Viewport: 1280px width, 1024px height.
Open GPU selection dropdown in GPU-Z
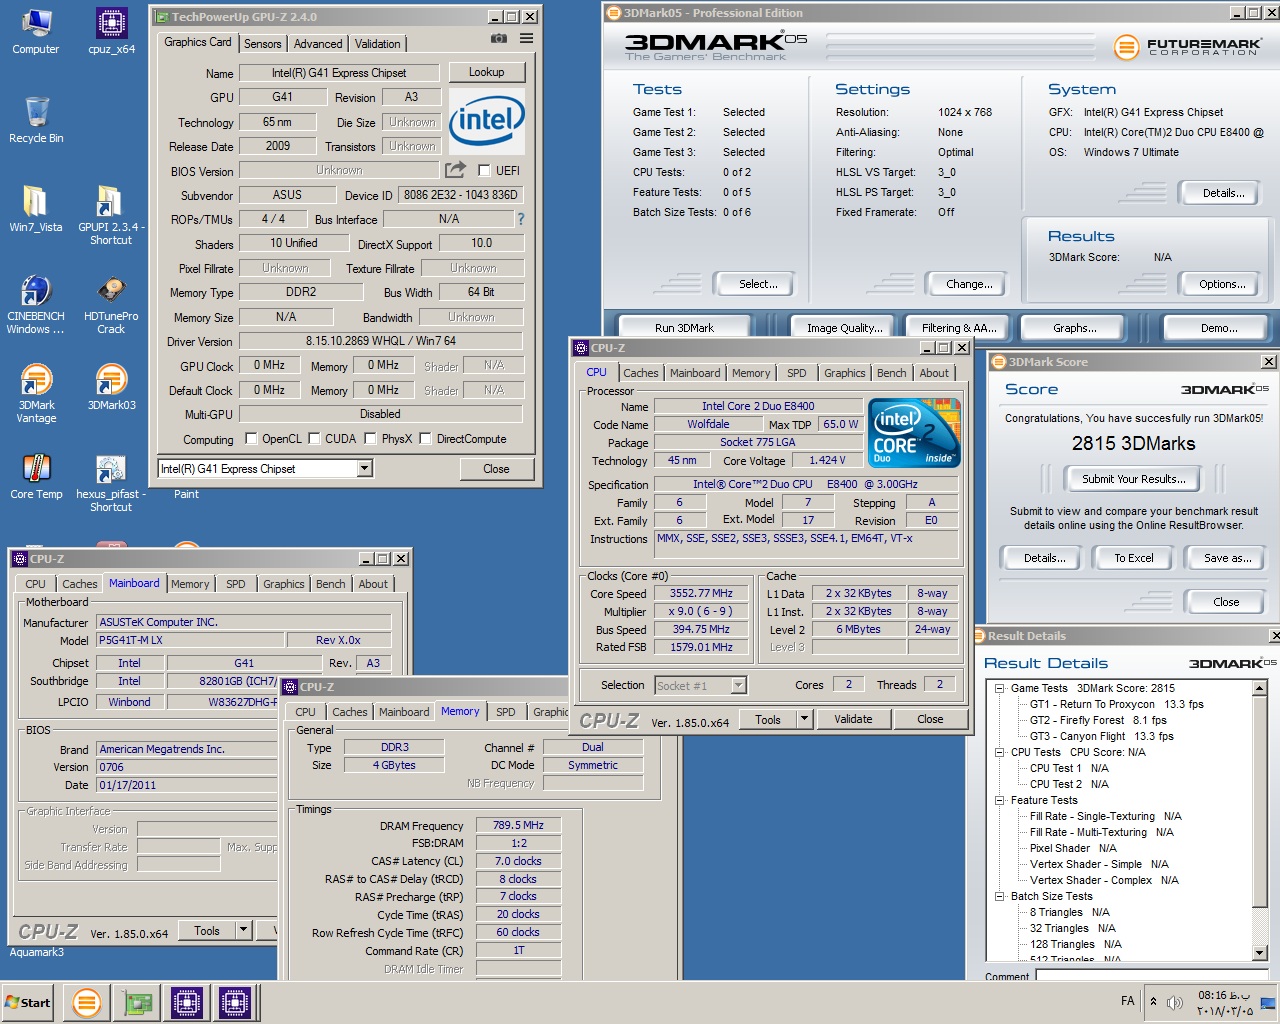(x=364, y=468)
